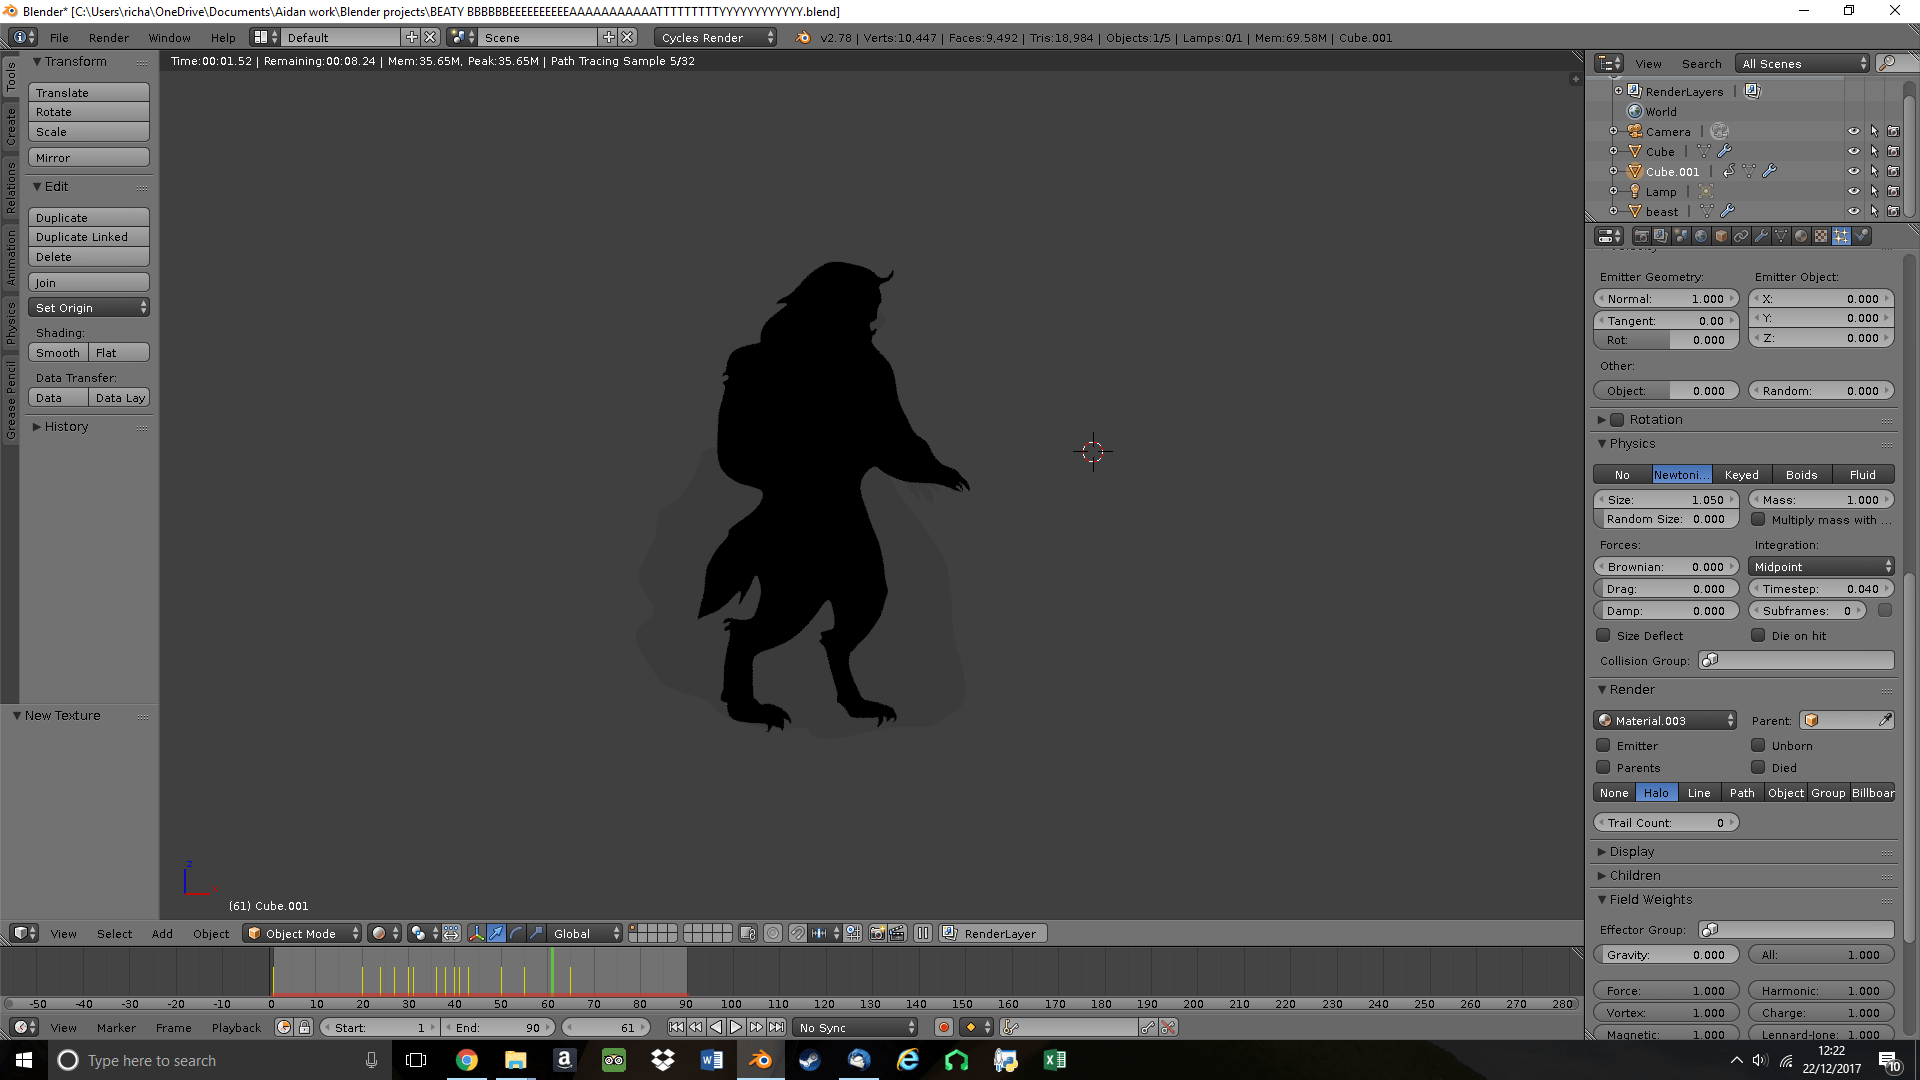Open the Cycles Render engine dropdown
Viewport: 1920px width, 1080px height.
[x=715, y=37]
